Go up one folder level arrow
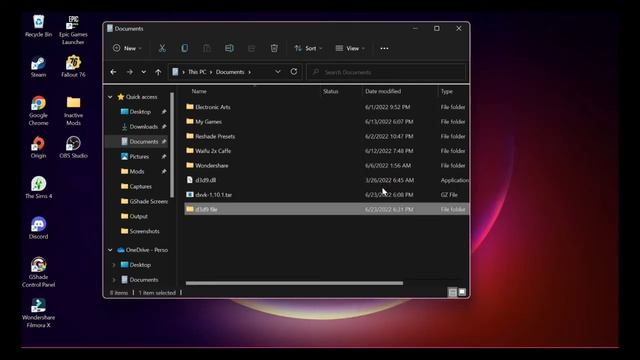The height and width of the screenshot is (360, 640). coord(158,72)
